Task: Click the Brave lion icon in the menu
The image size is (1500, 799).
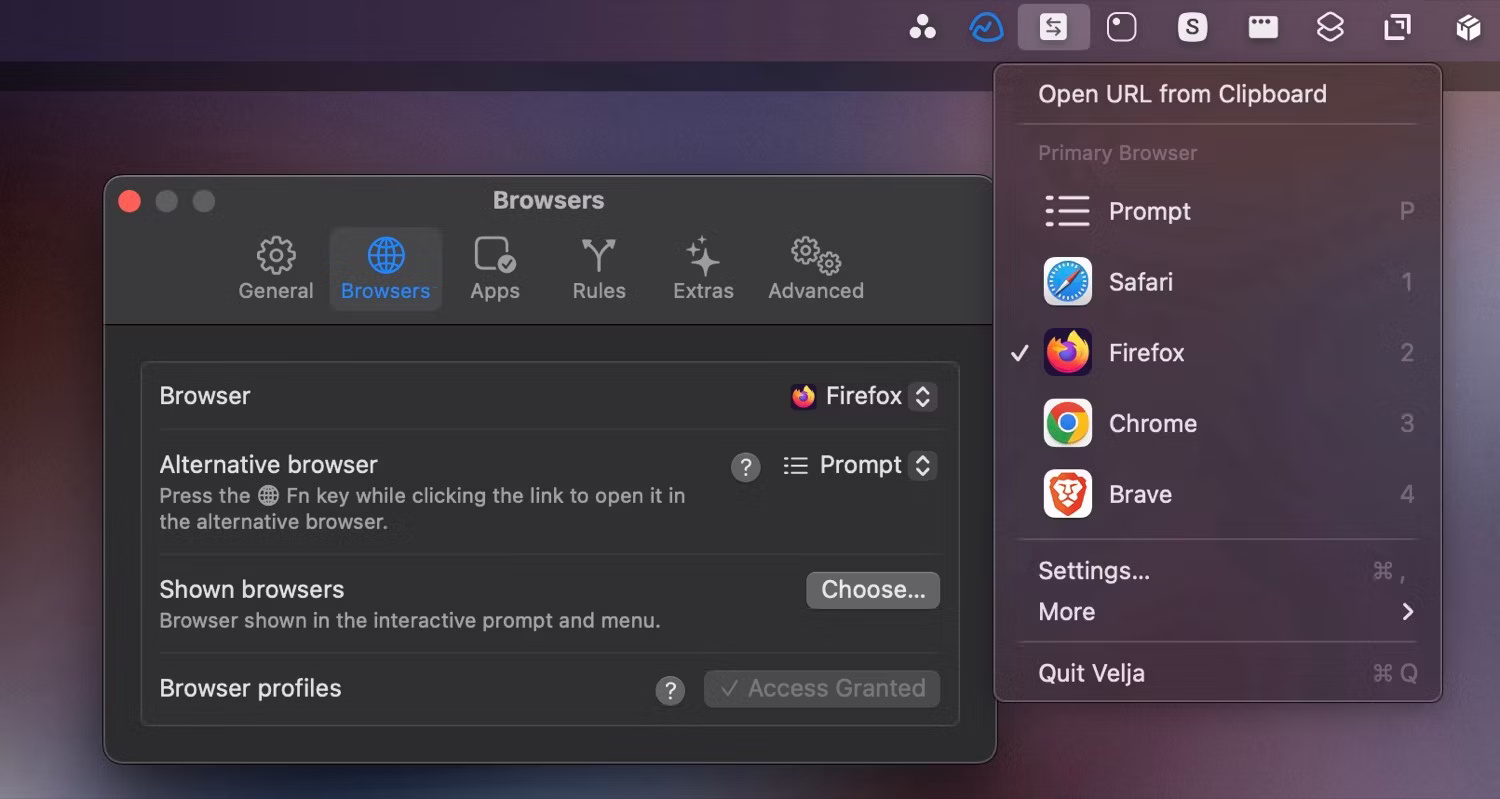Action: coord(1067,493)
